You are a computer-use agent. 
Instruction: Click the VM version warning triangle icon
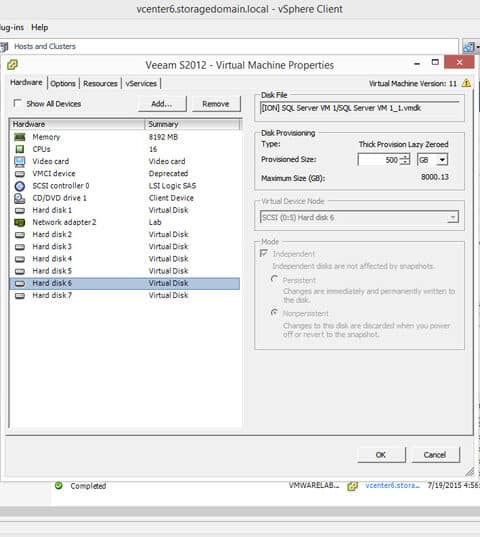pos(466,83)
